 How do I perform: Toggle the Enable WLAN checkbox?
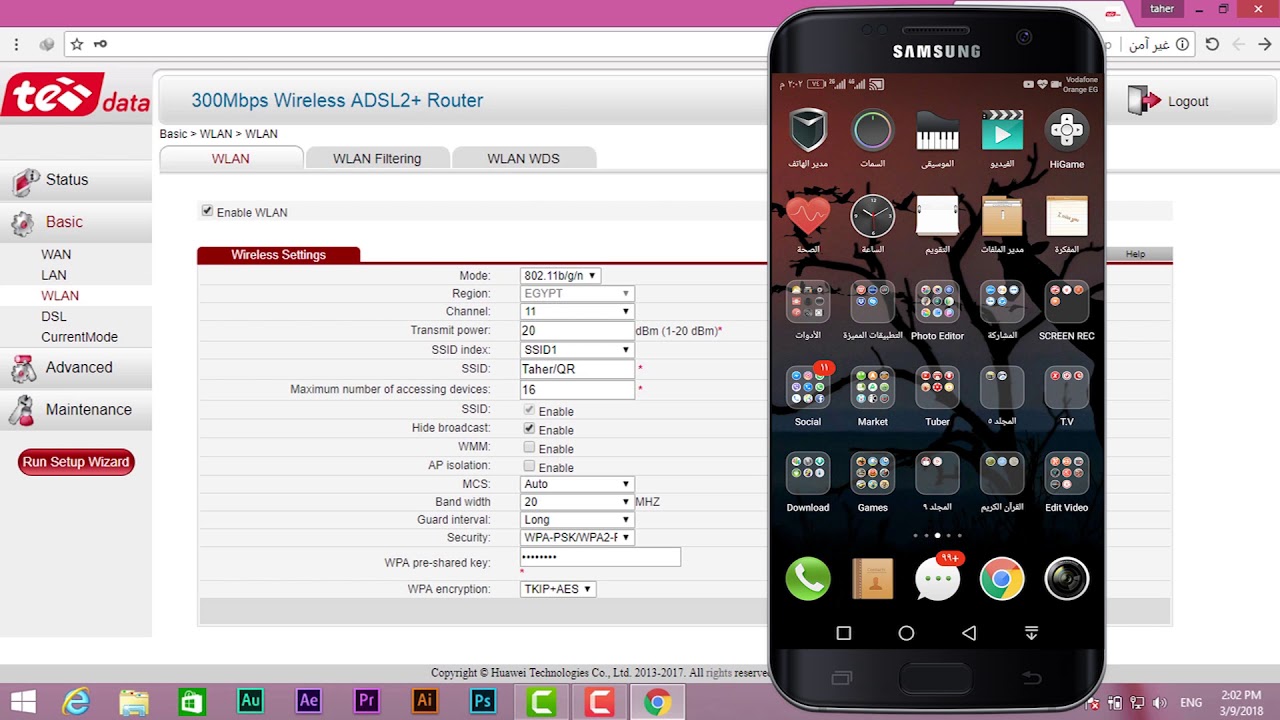(207, 211)
